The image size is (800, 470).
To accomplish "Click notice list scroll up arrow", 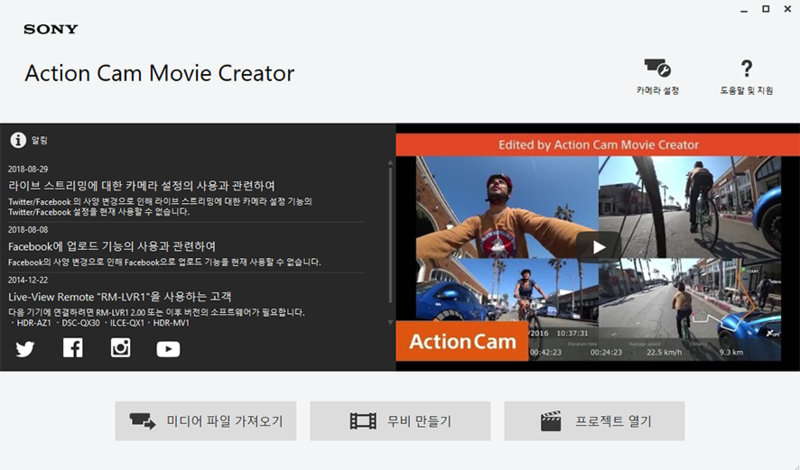I will coord(390,163).
